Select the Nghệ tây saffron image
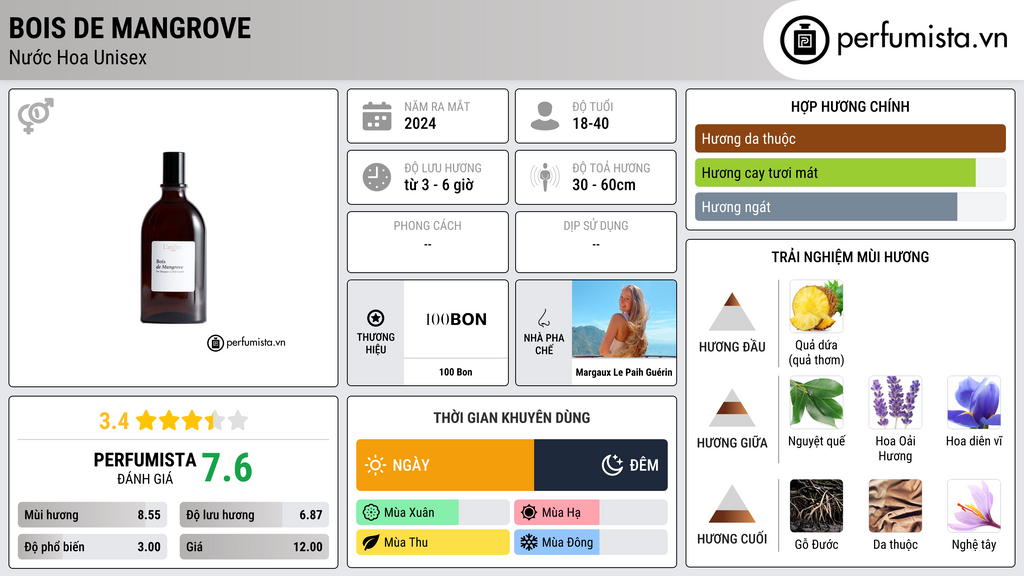 (974, 505)
